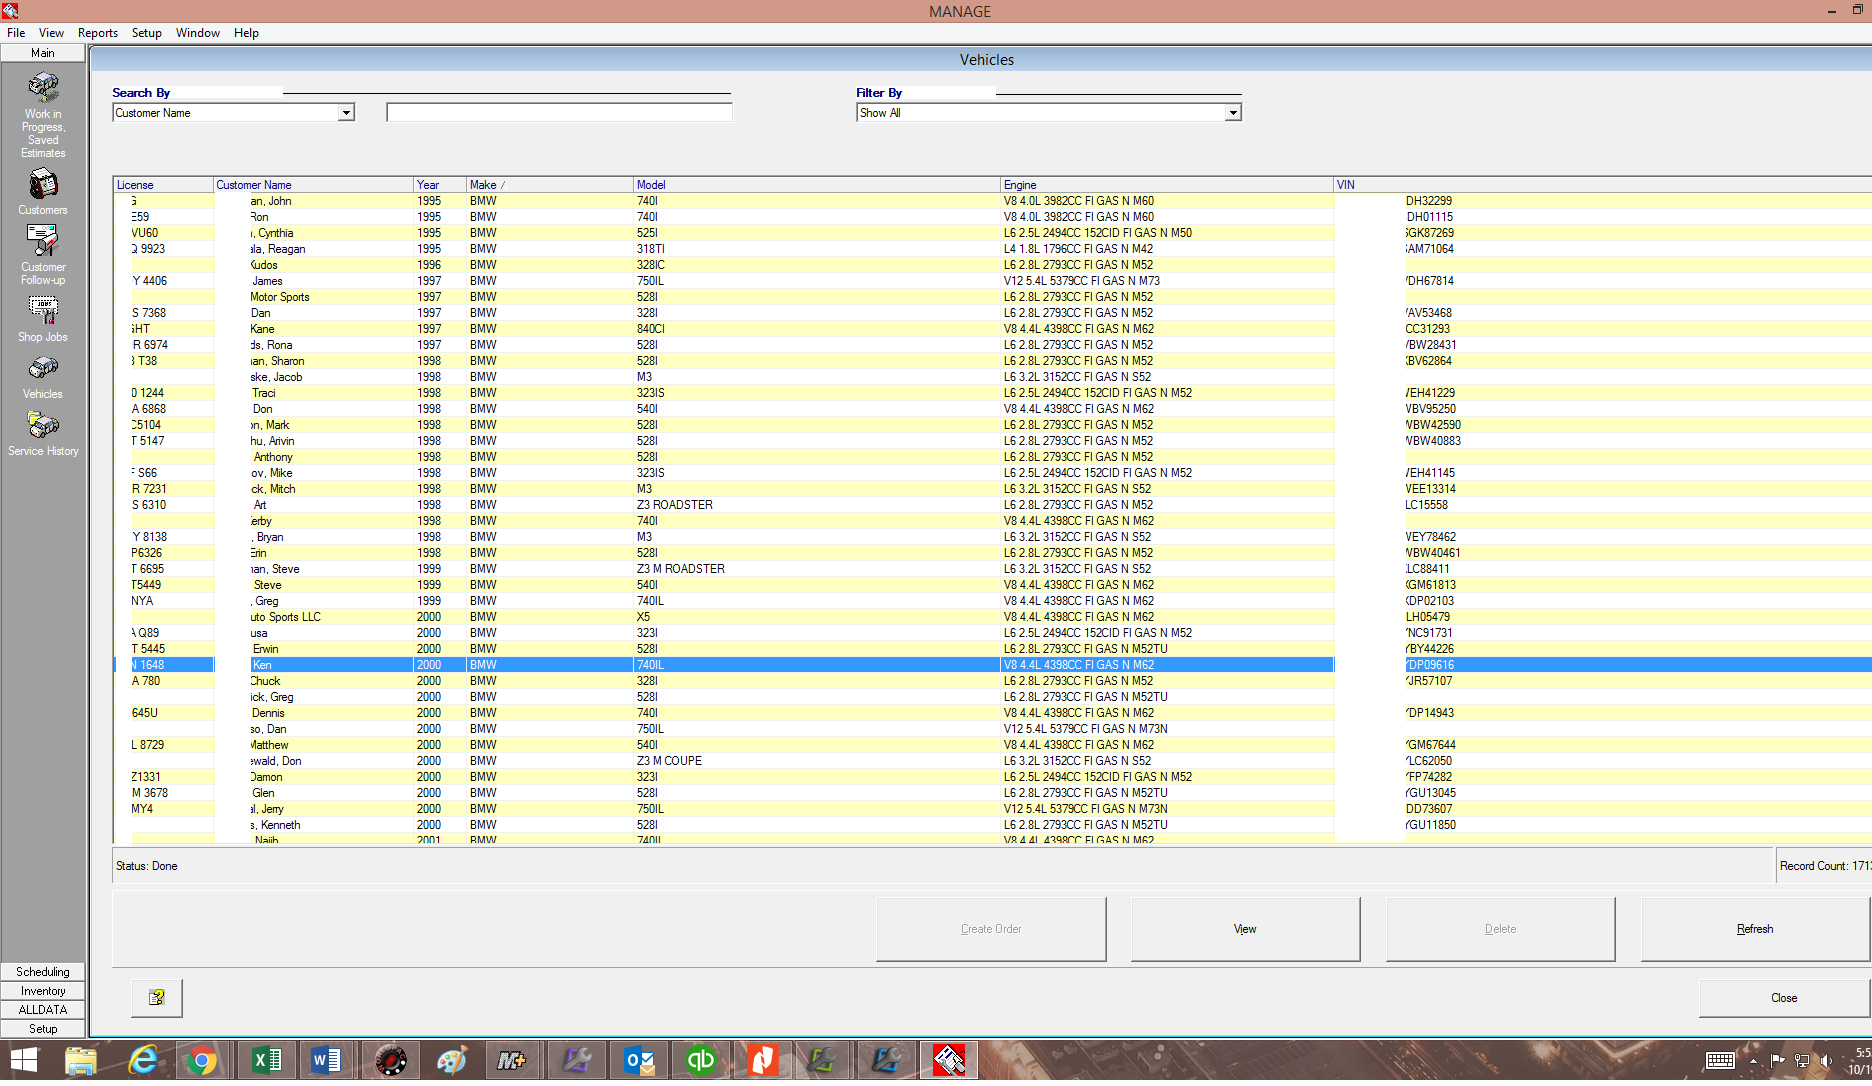Sort by Make column header

(550, 185)
